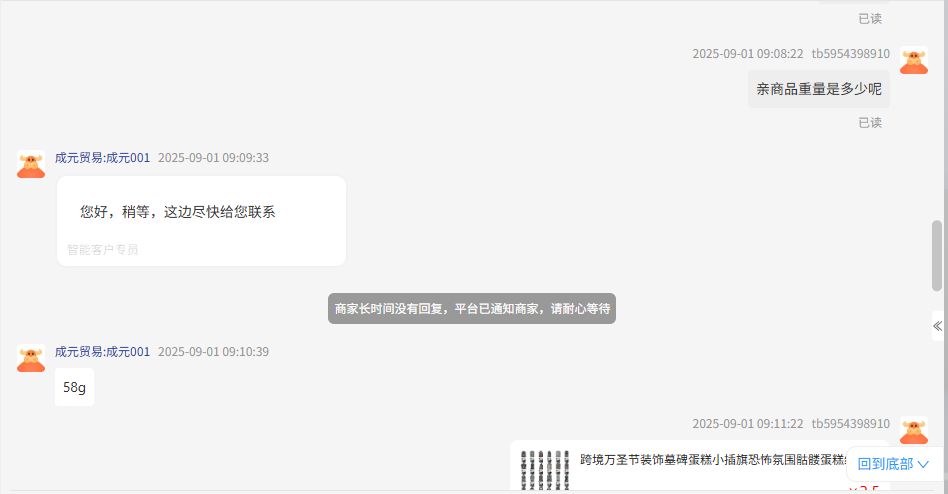This screenshot has height=494, width=948.
Task: Click seller avatar beside 09:09:33 message
Action: pos(31,164)
